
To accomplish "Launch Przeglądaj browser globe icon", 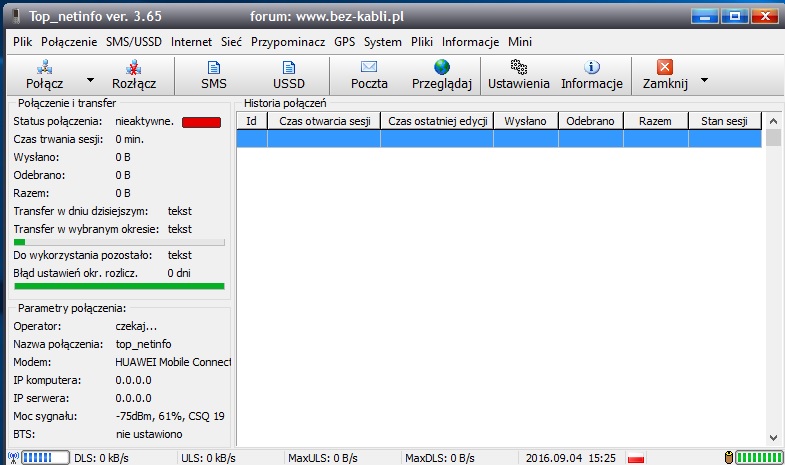I will click(441, 67).
